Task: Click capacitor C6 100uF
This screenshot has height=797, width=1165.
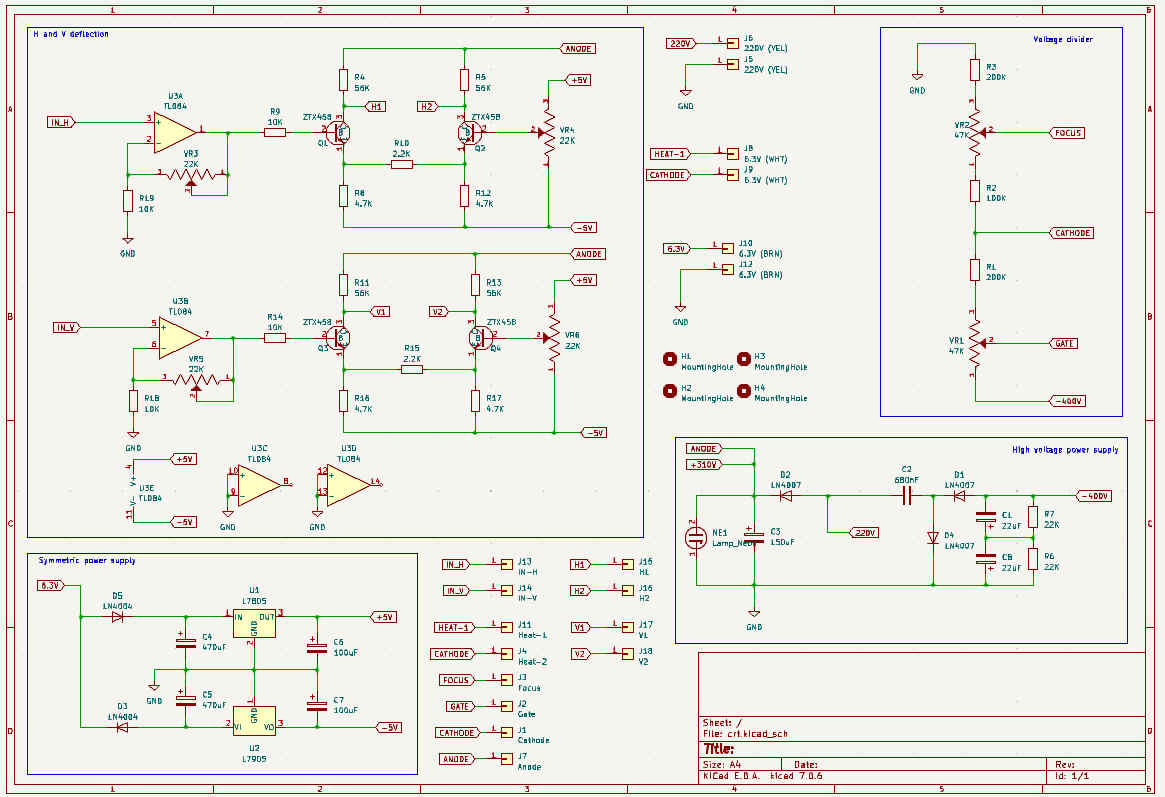Action: pos(317,648)
